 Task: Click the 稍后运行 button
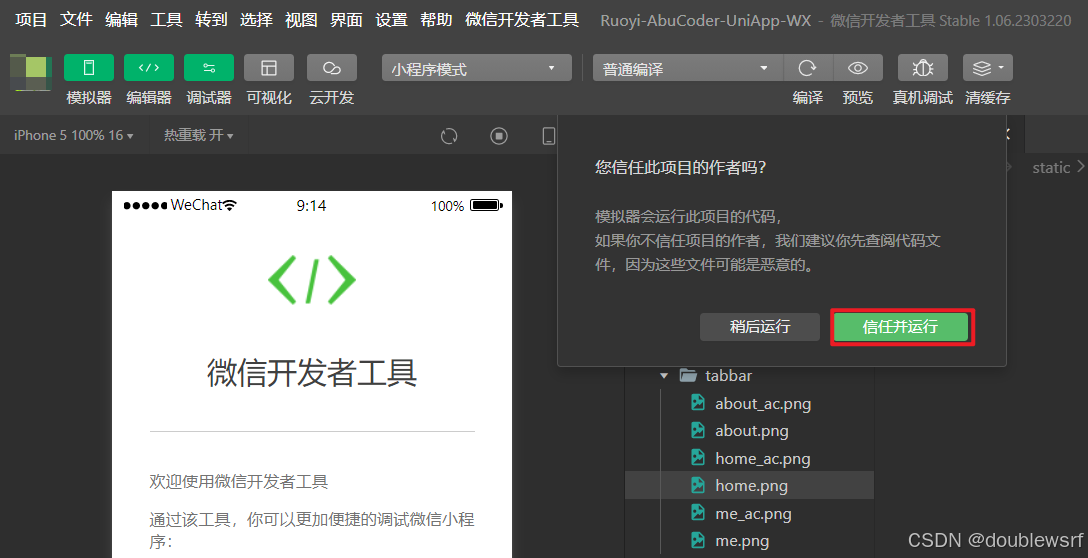(760, 326)
